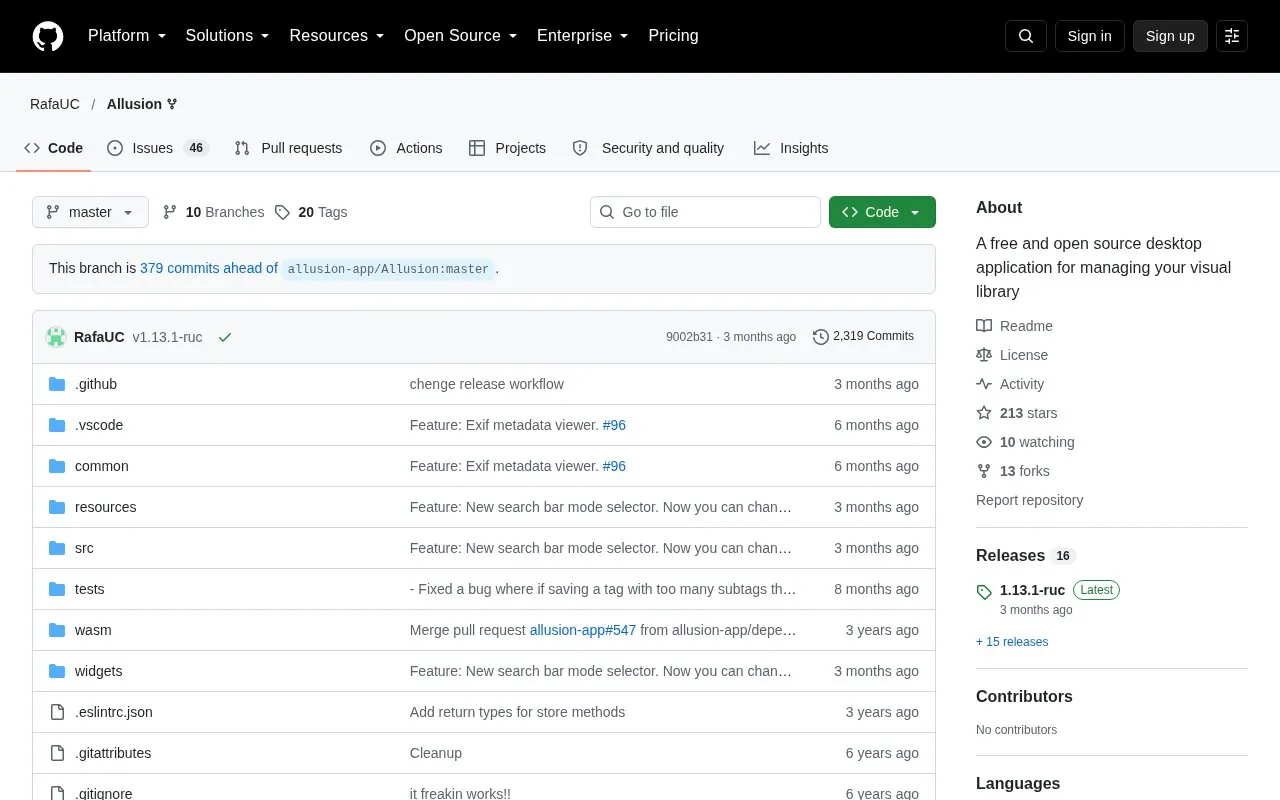
Task: Click the Sign in button
Action: [x=1089, y=36]
